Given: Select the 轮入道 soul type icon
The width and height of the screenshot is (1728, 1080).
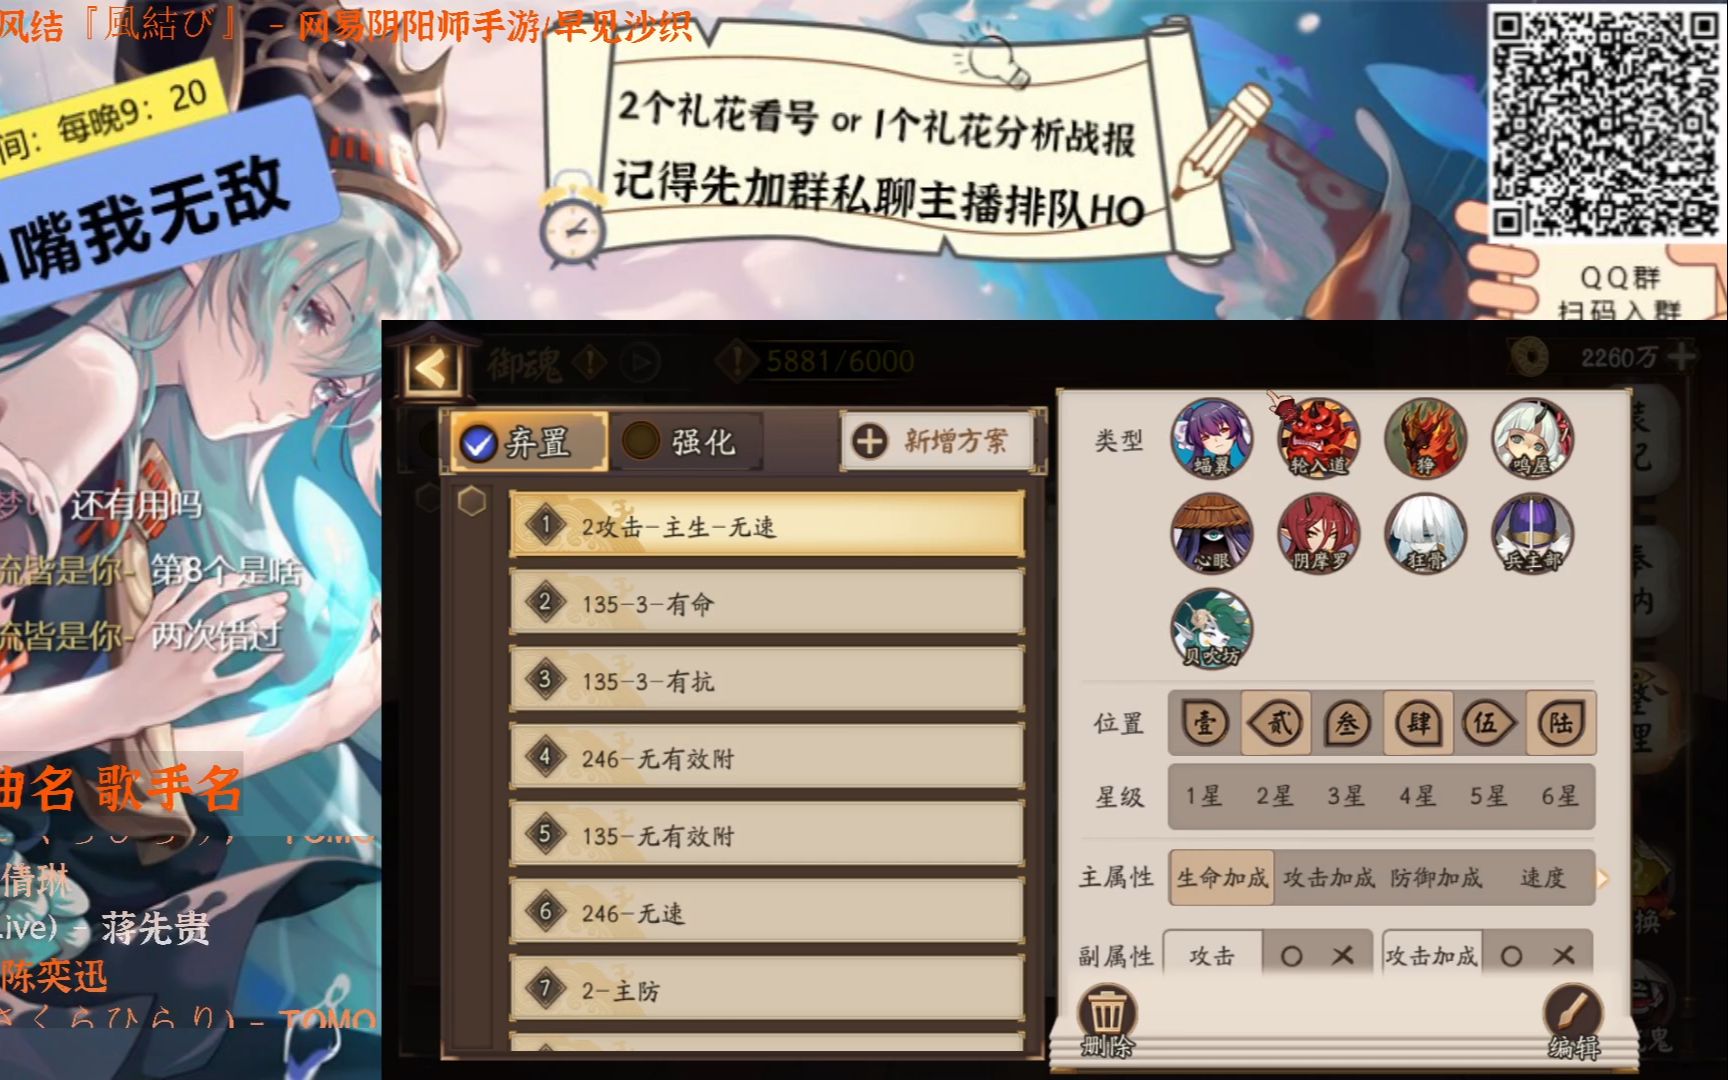Looking at the screenshot, I should 1318,438.
